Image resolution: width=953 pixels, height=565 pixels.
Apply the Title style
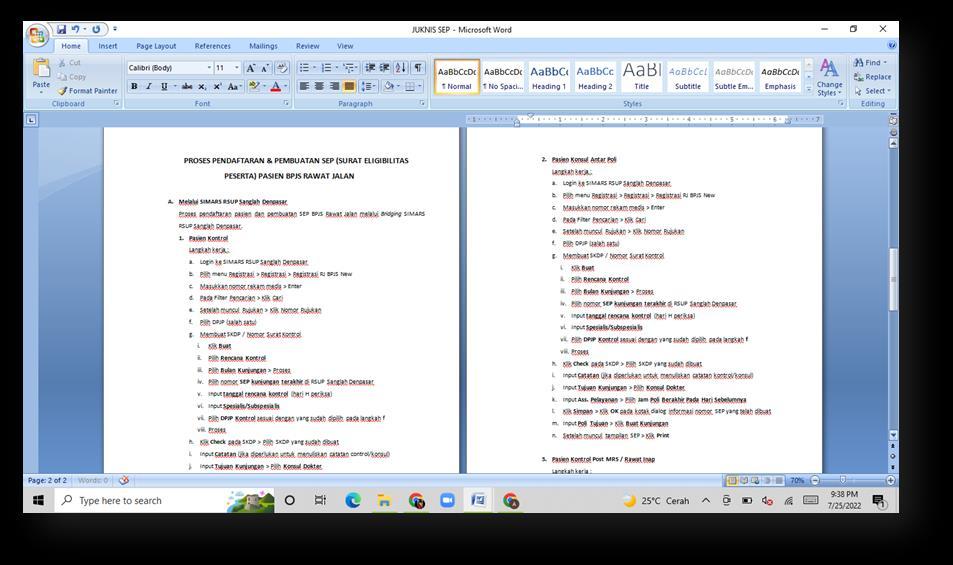click(642, 77)
